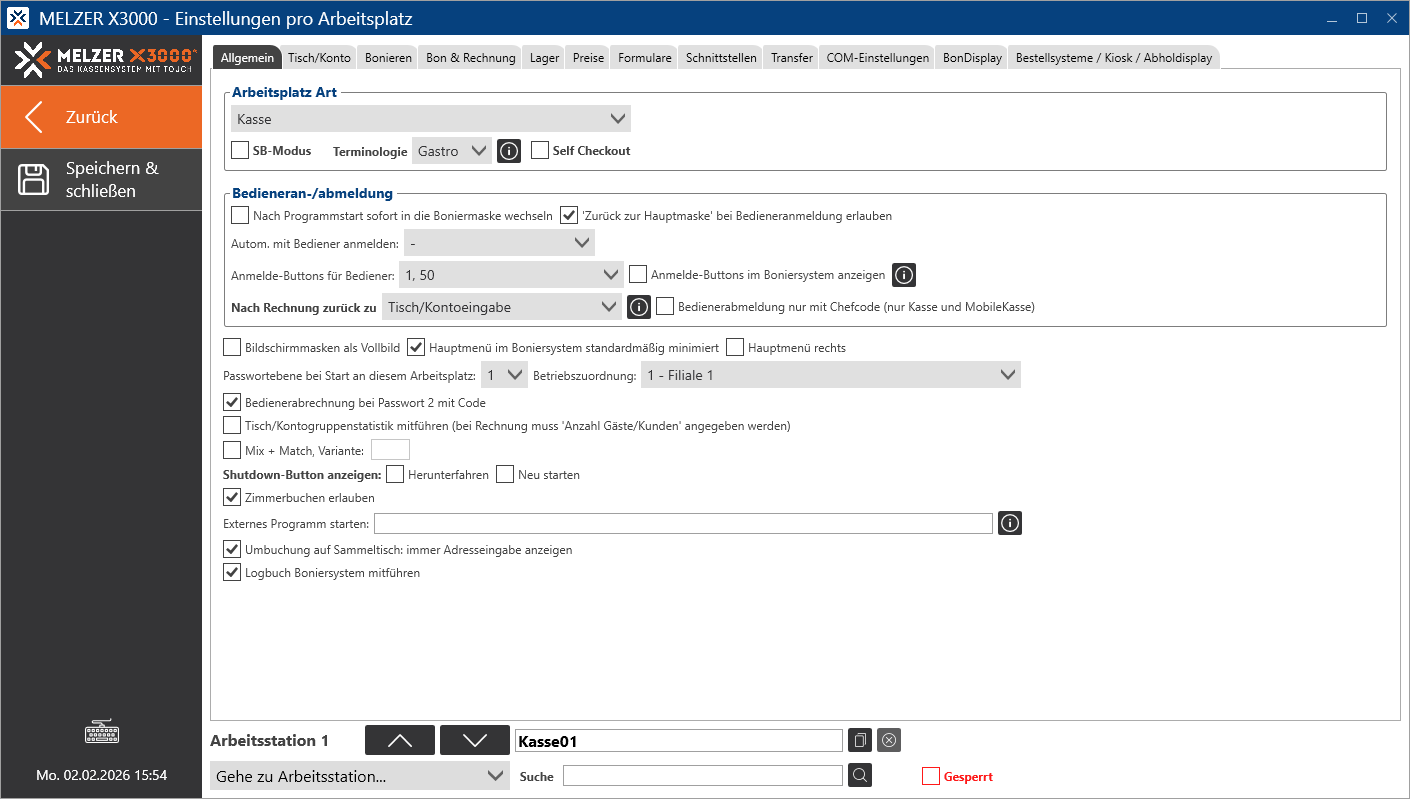Click the Mix + Match Variante field

[x=390, y=451]
